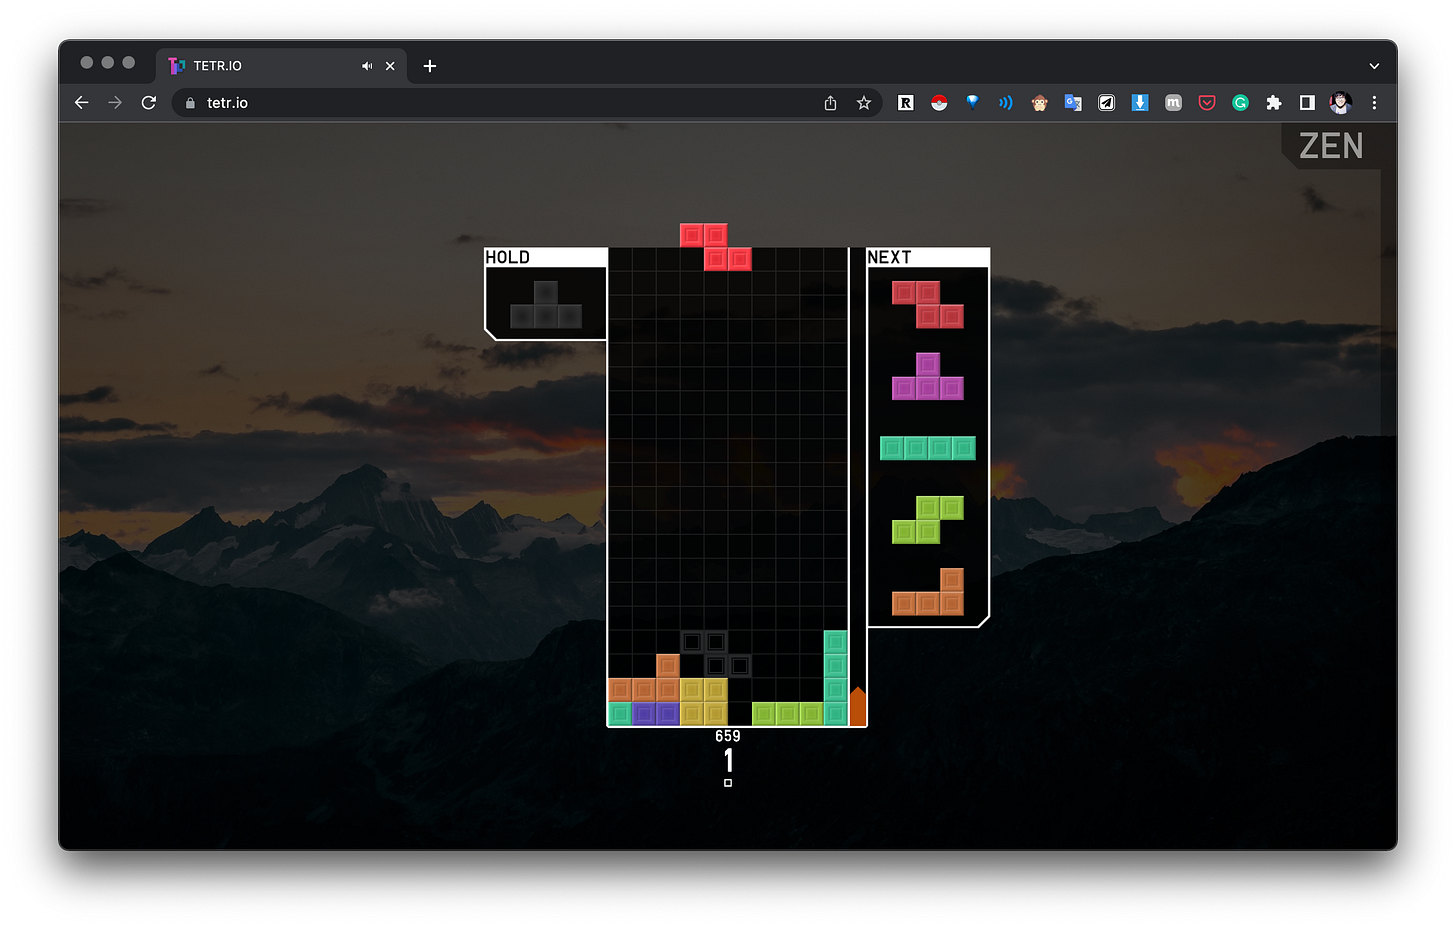Open the Google Translate extension
This screenshot has width=1456, height=928.
pos(1073,103)
